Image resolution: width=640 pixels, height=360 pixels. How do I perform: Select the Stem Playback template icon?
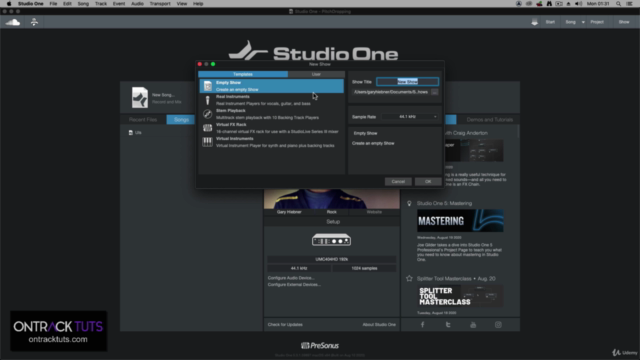(x=207, y=114)
